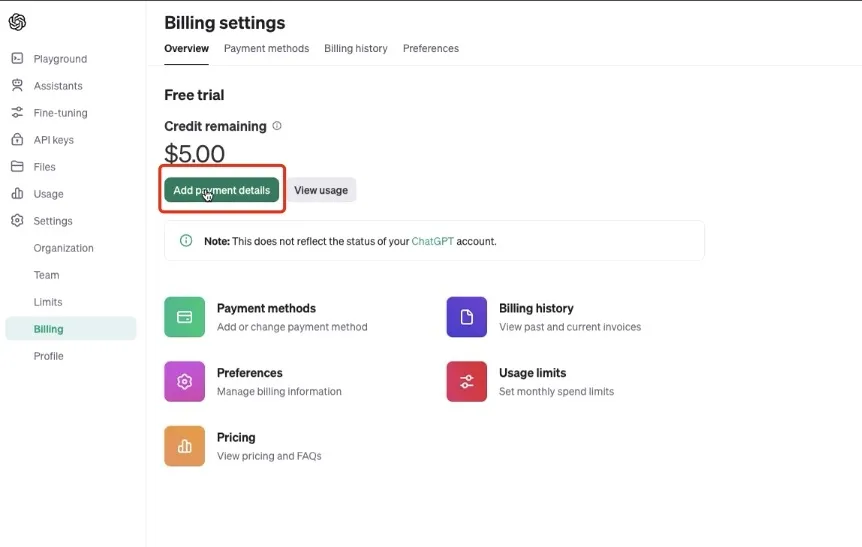862x547 pixels.
Task: Open Playground from the sidebar
Action: [x=60, y=59]
